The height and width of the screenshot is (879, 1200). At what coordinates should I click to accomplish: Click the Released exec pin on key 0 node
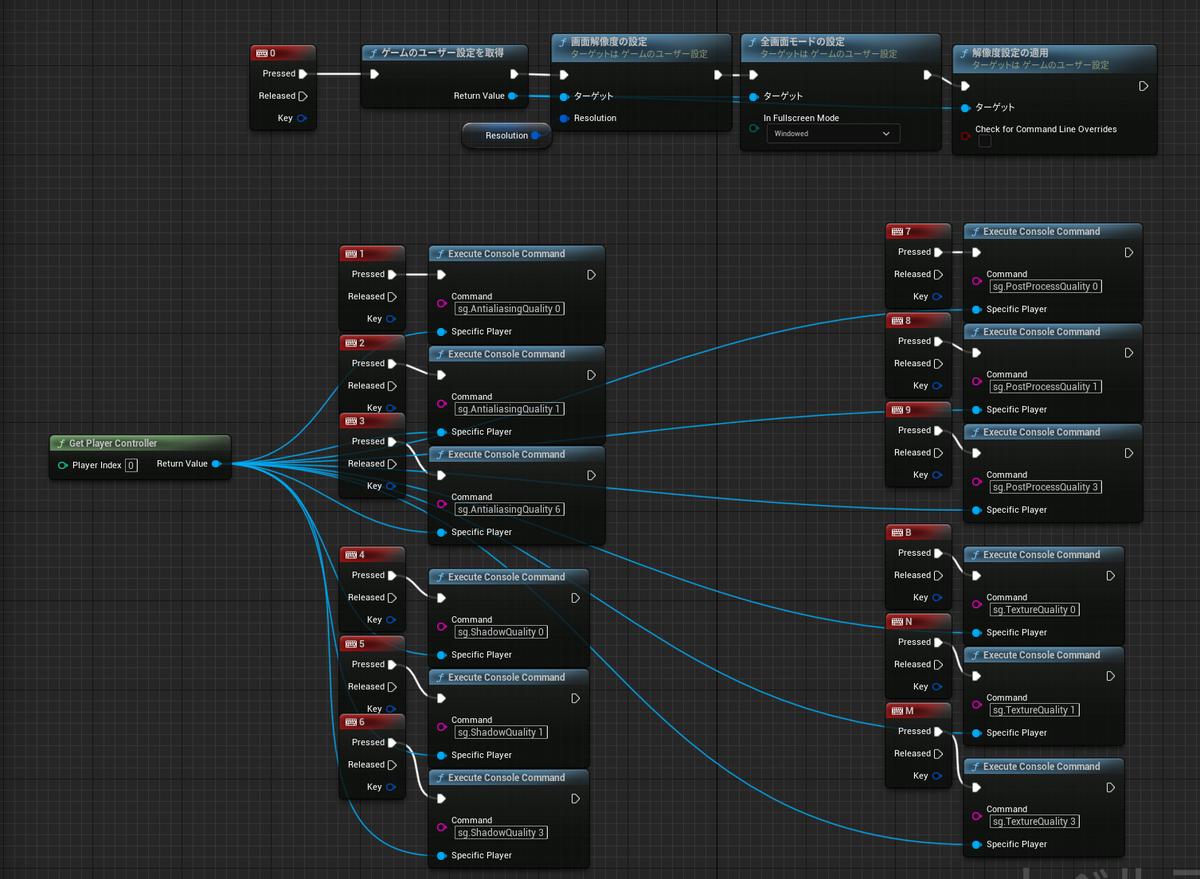[x=303, y=96]
